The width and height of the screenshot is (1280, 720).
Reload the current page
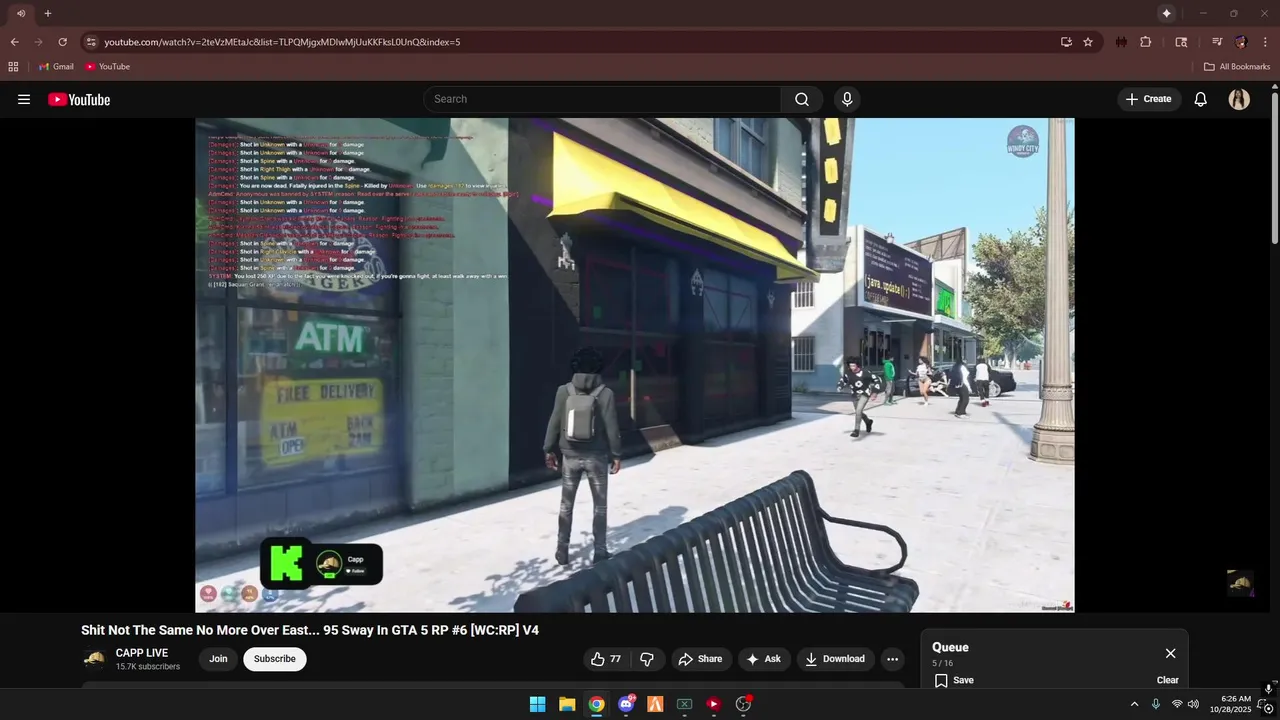click(62, 42)
